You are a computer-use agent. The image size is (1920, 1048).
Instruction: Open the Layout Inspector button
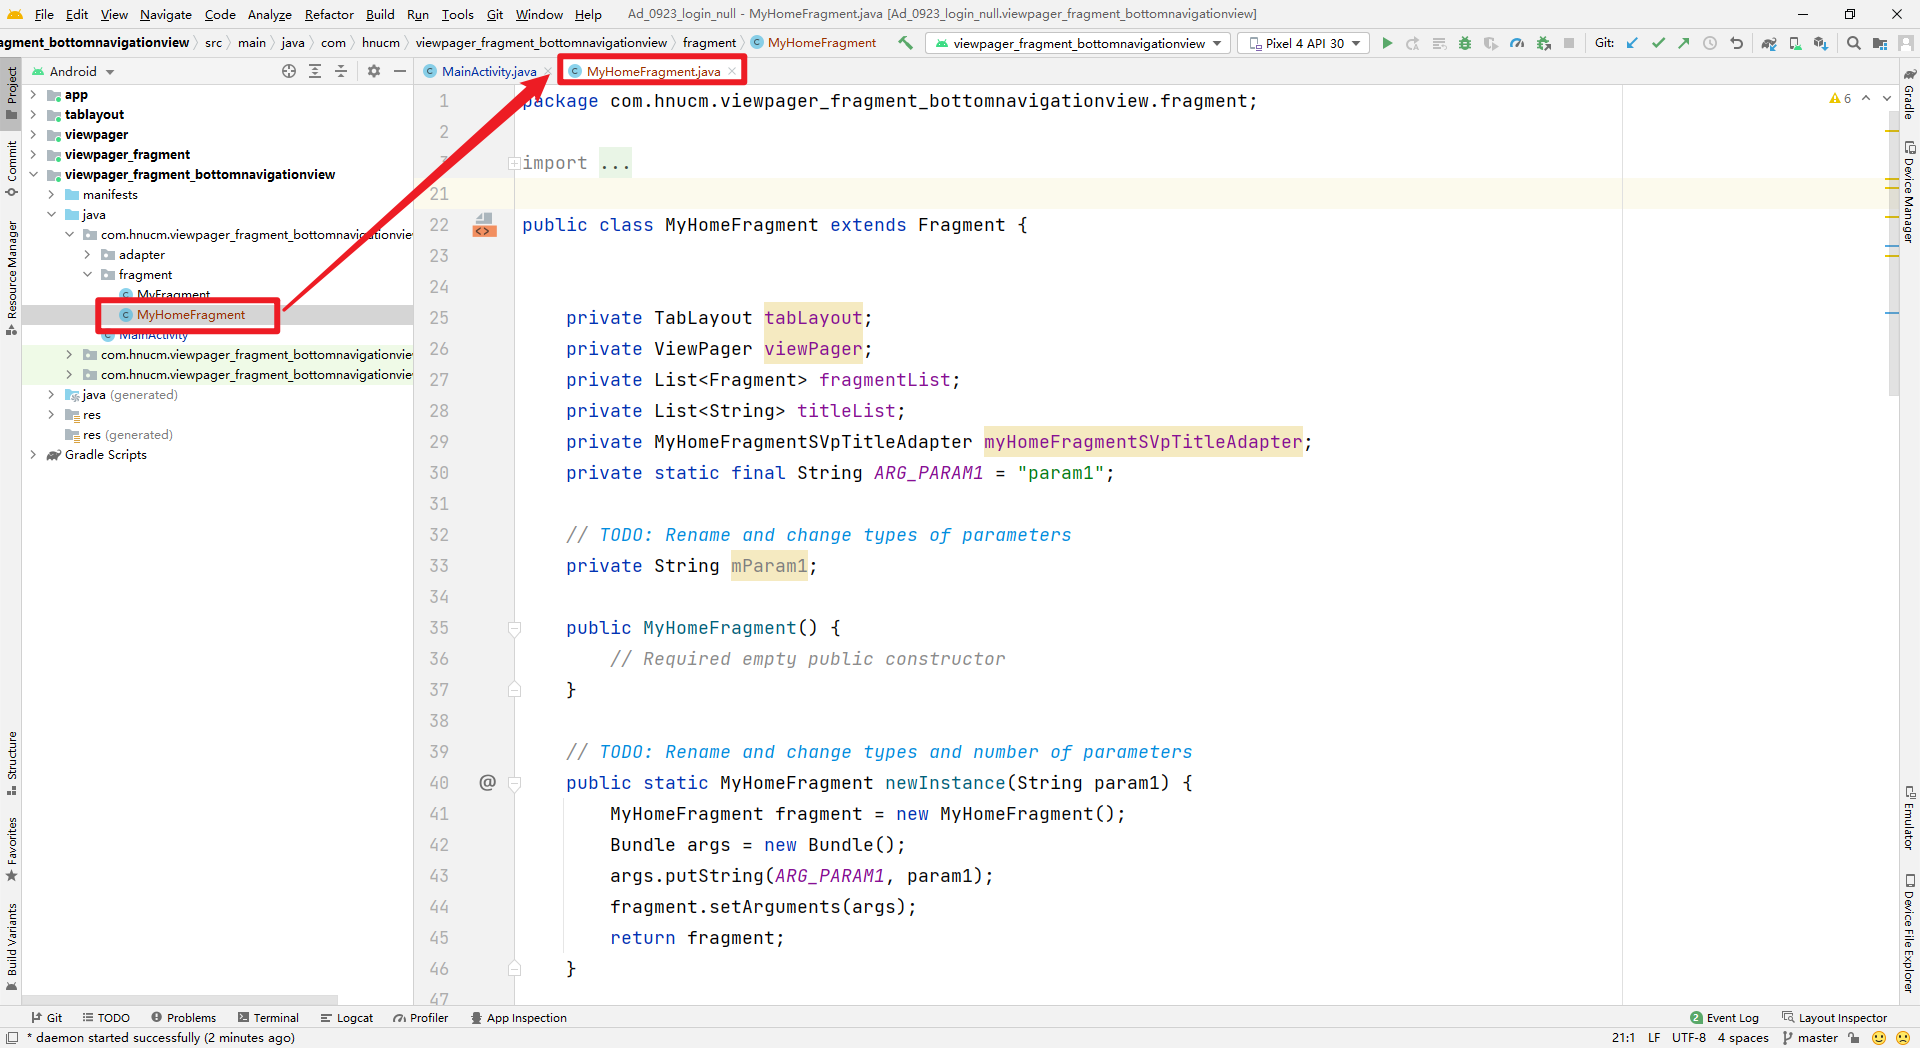click(x=1834, y=1018)
